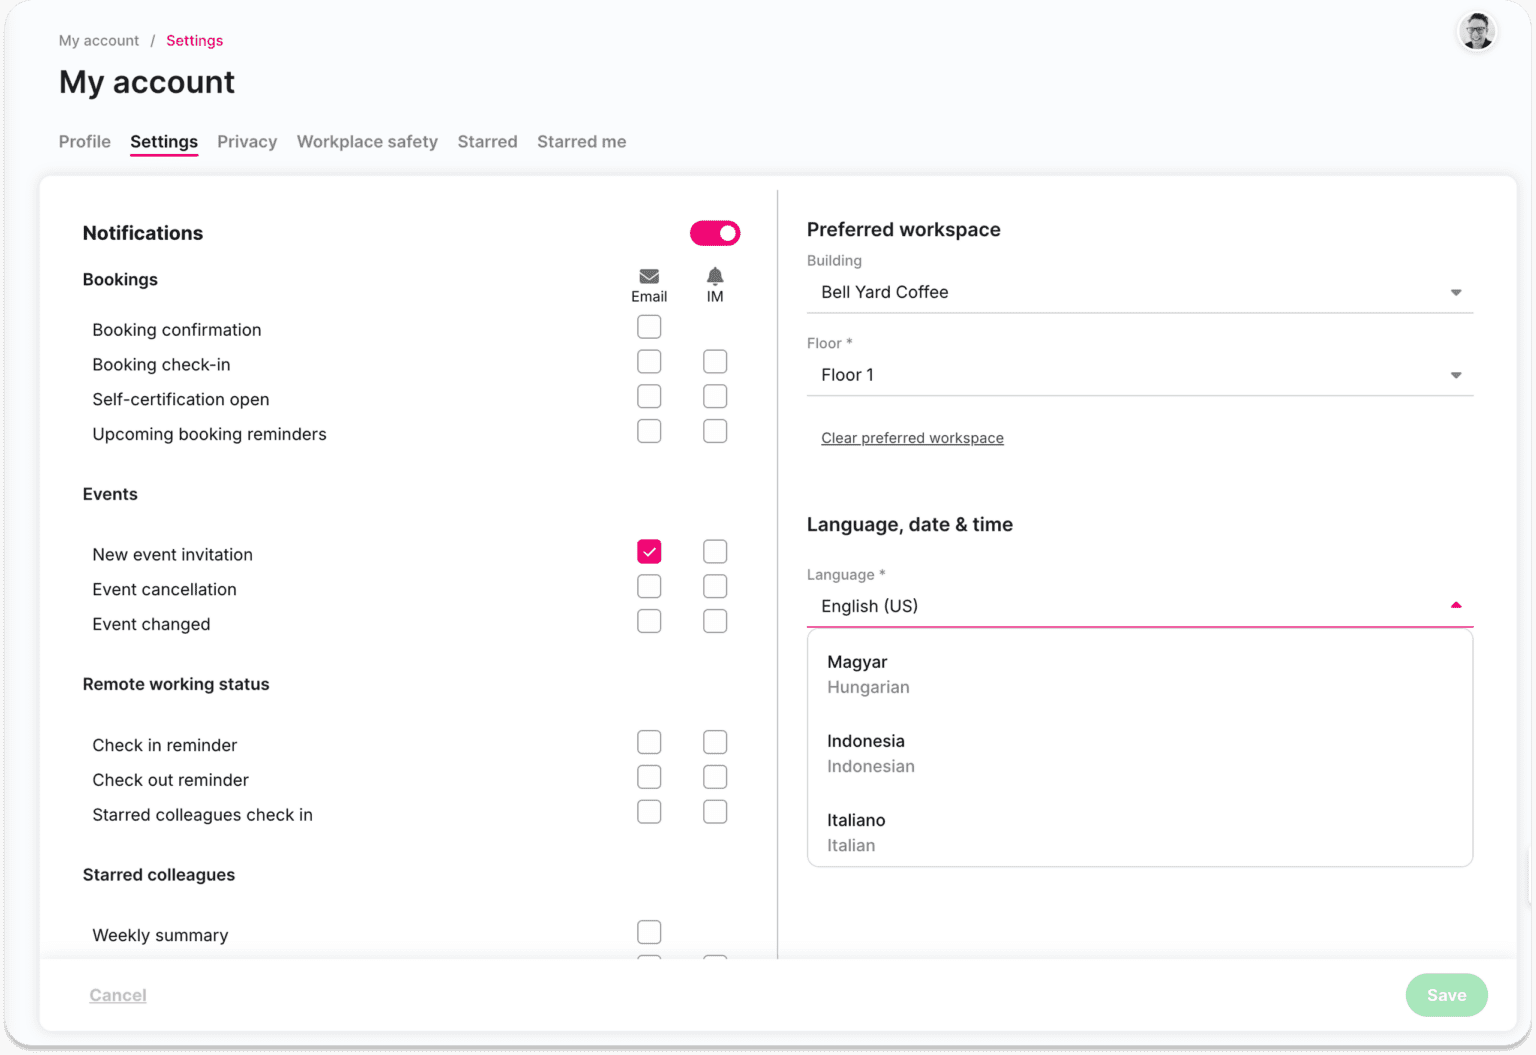Click the Cancel link
Viewport: 1536px width, 1055px height.
coord(118,995)
